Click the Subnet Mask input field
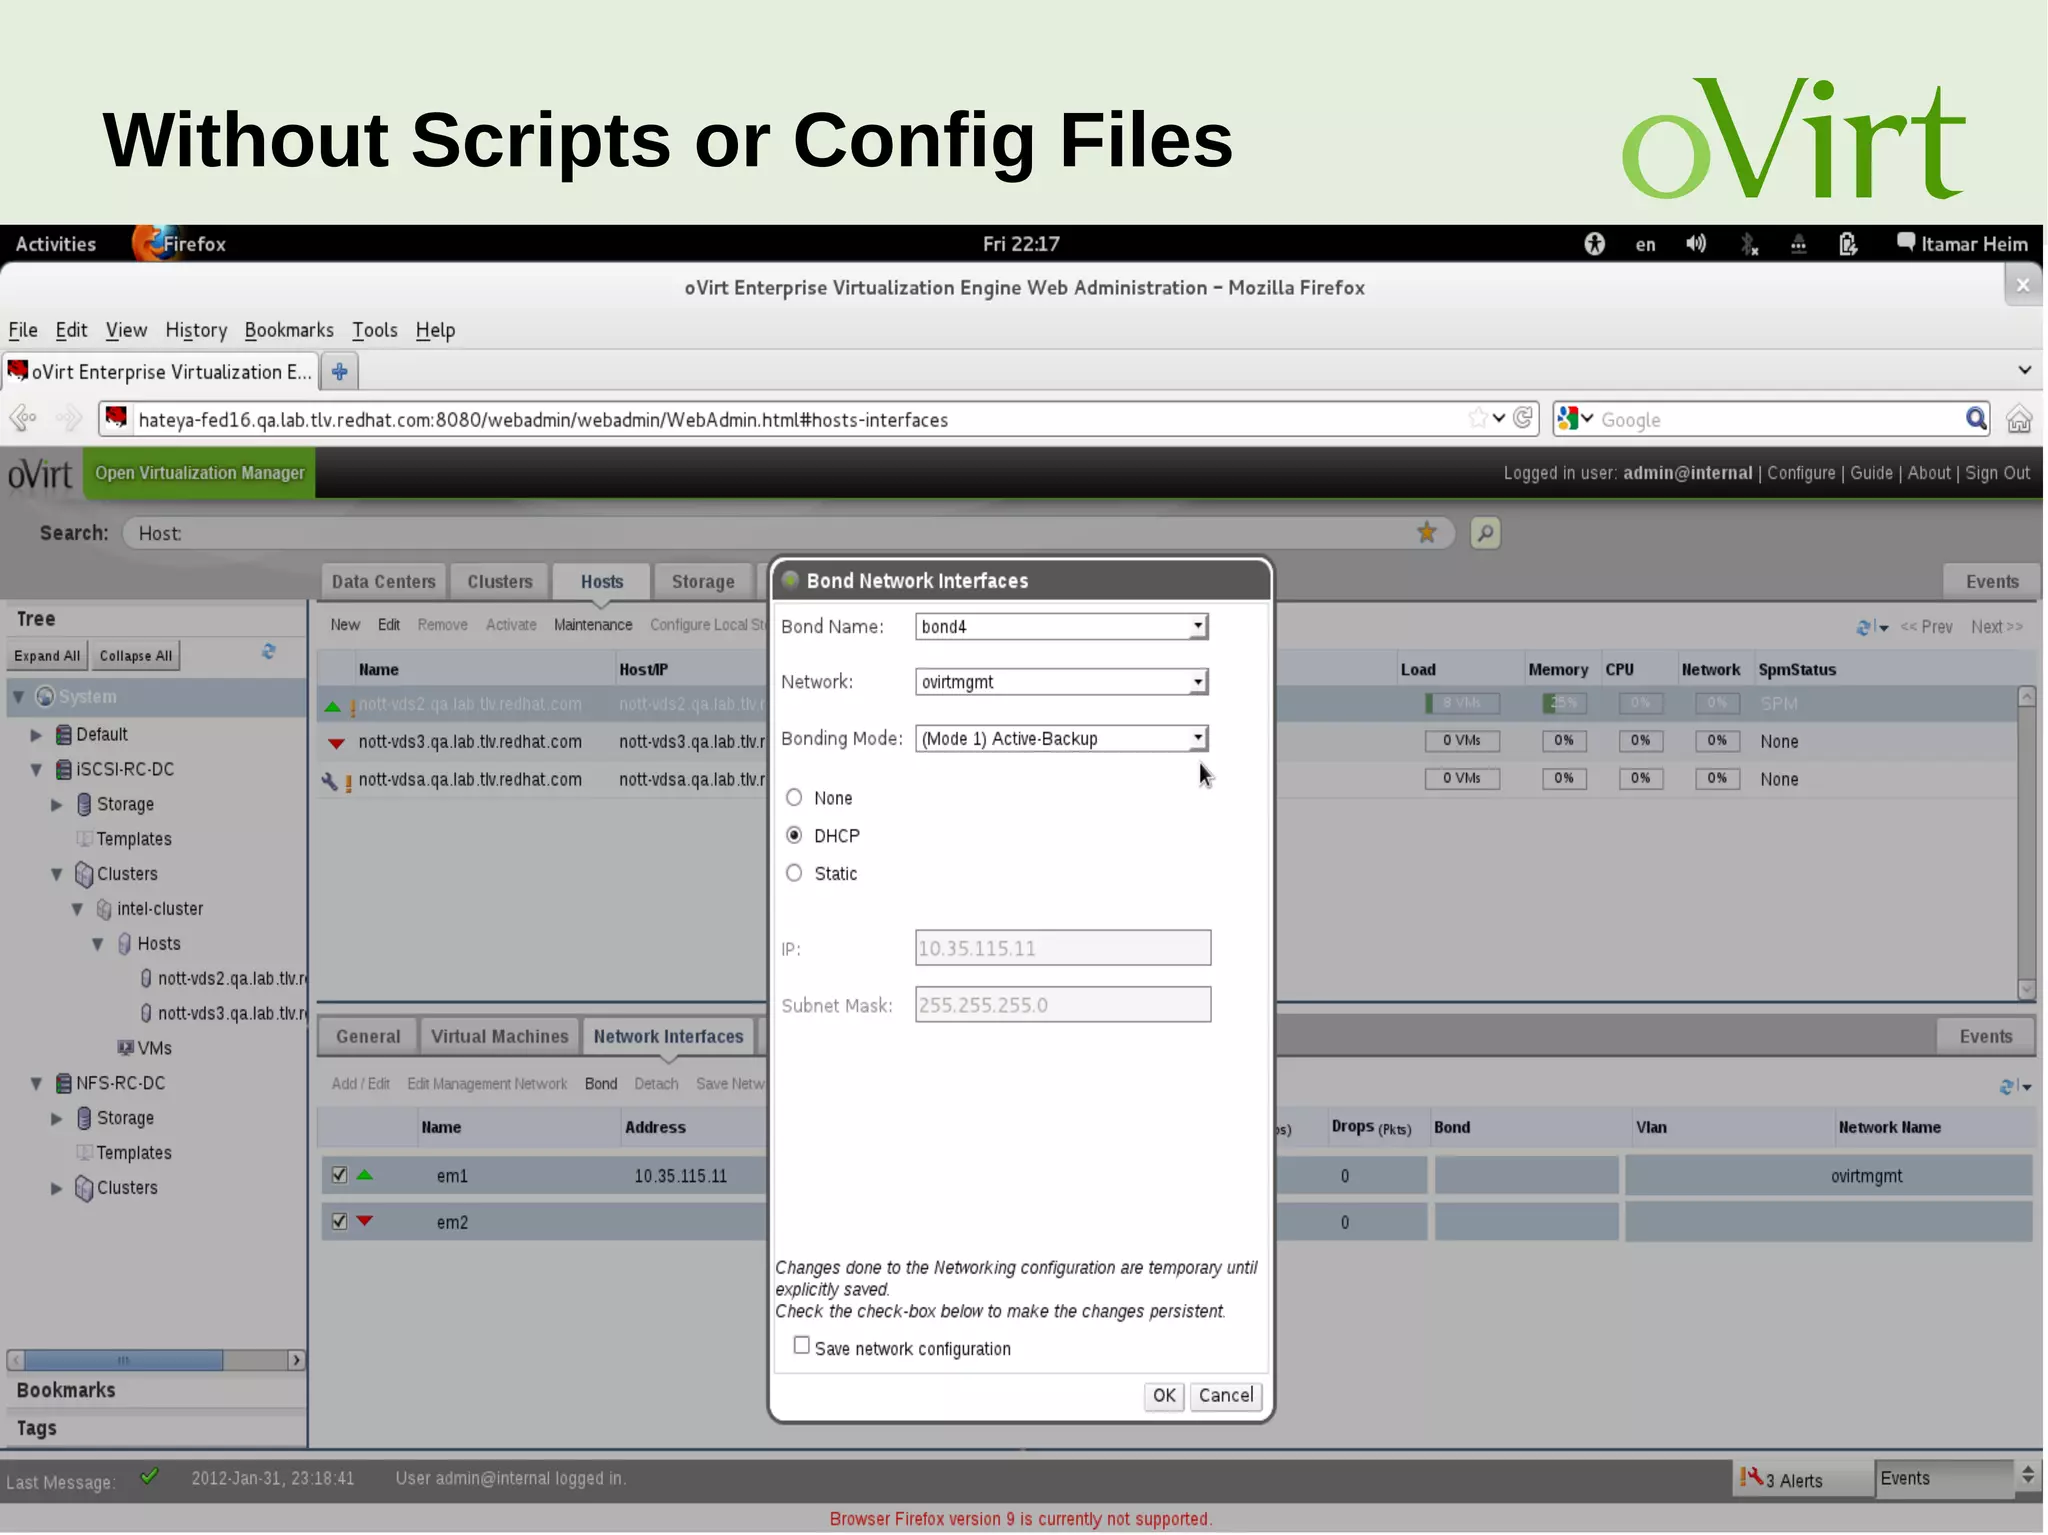This screenshot has height=1535, width=2048. tap(1063, 1005)
